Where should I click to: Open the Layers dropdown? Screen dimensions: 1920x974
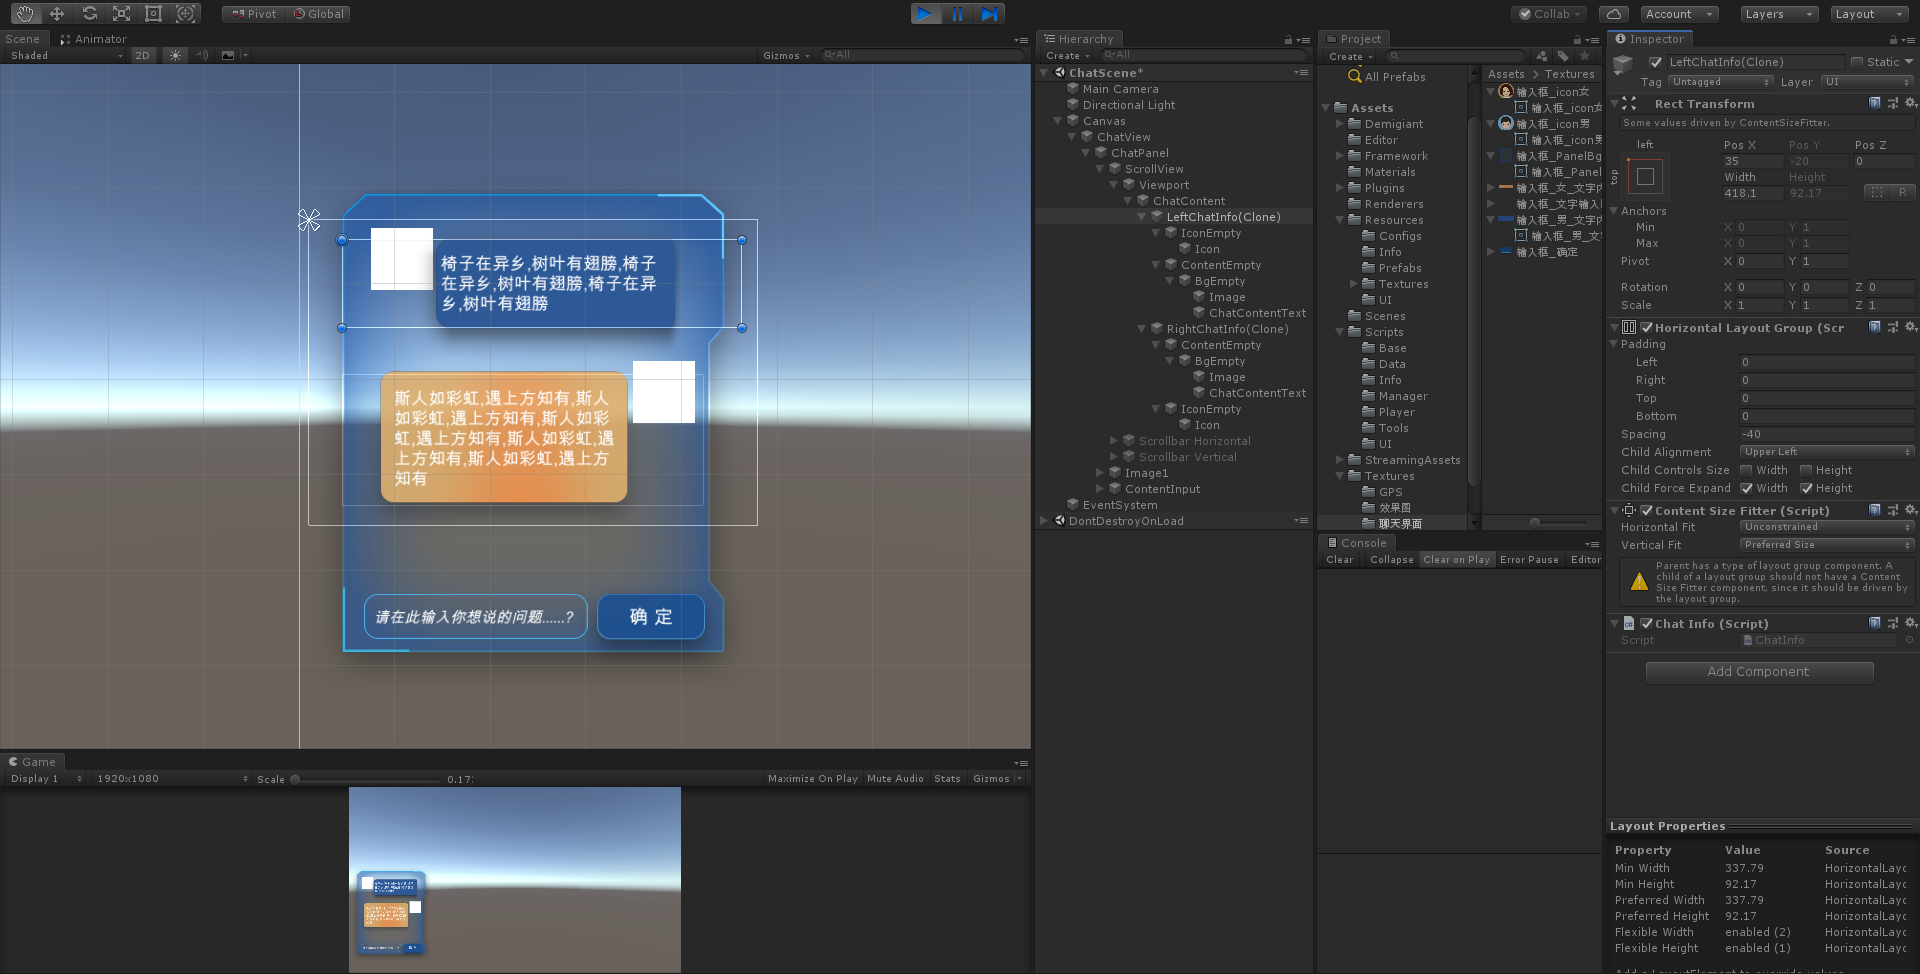[1779, 14]
